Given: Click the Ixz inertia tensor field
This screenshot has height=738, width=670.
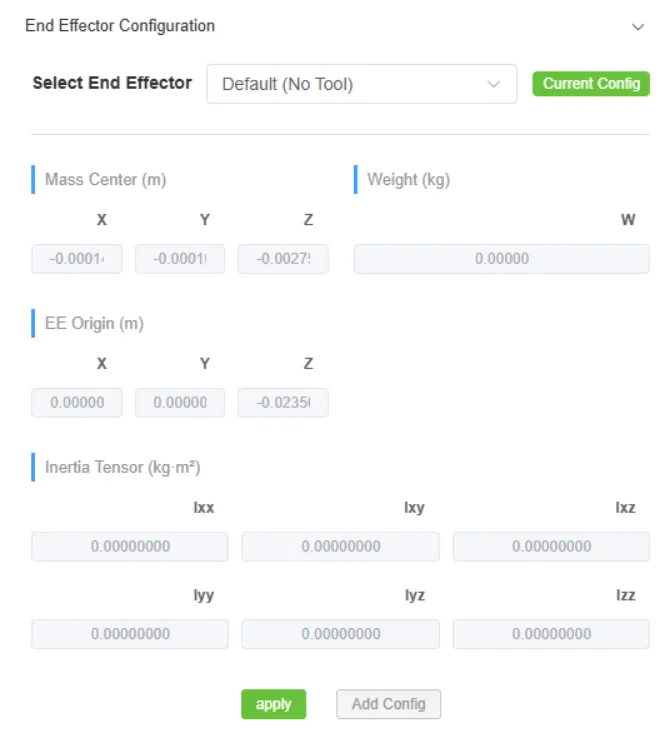Looking at the screenshot, I should pyautogui.click(x=551, y=547).
